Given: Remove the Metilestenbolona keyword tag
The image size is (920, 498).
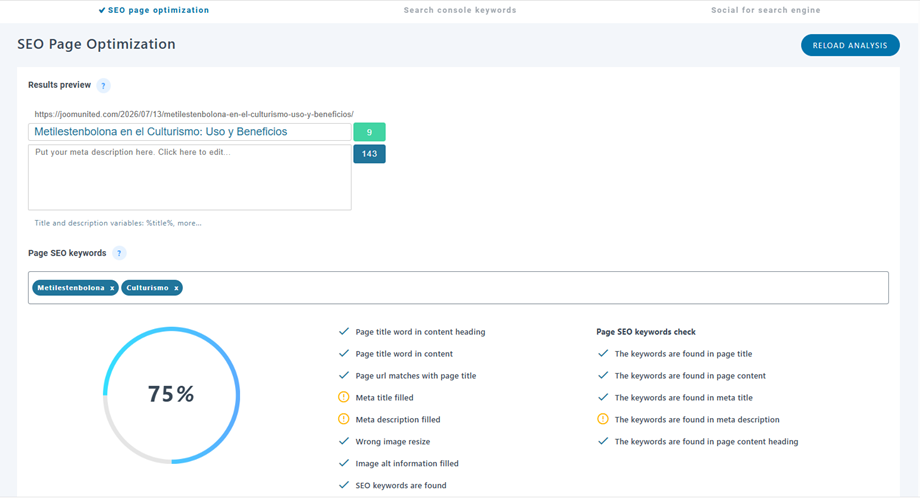Looking at the screenshot, I should pyautogui.click(x=112, y=288).
